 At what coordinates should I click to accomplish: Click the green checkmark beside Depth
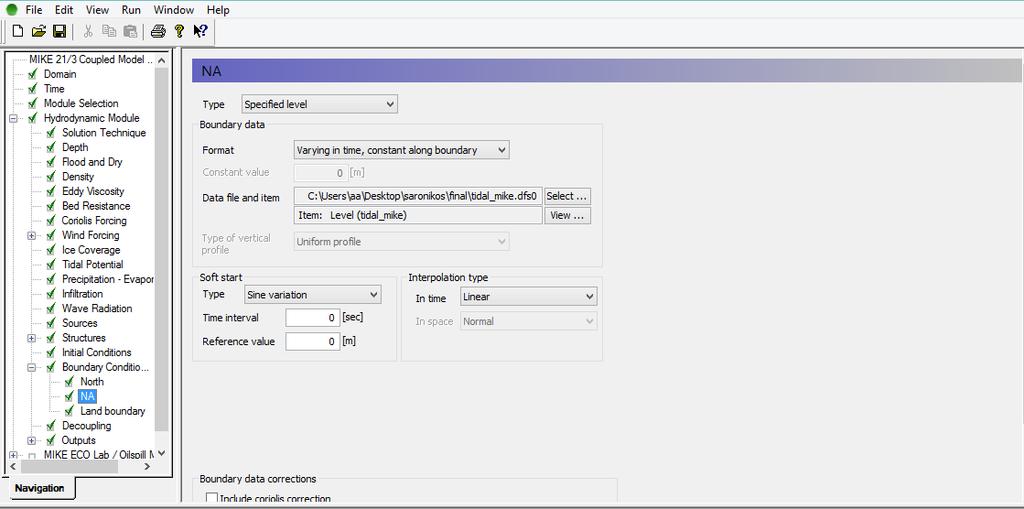51,147
